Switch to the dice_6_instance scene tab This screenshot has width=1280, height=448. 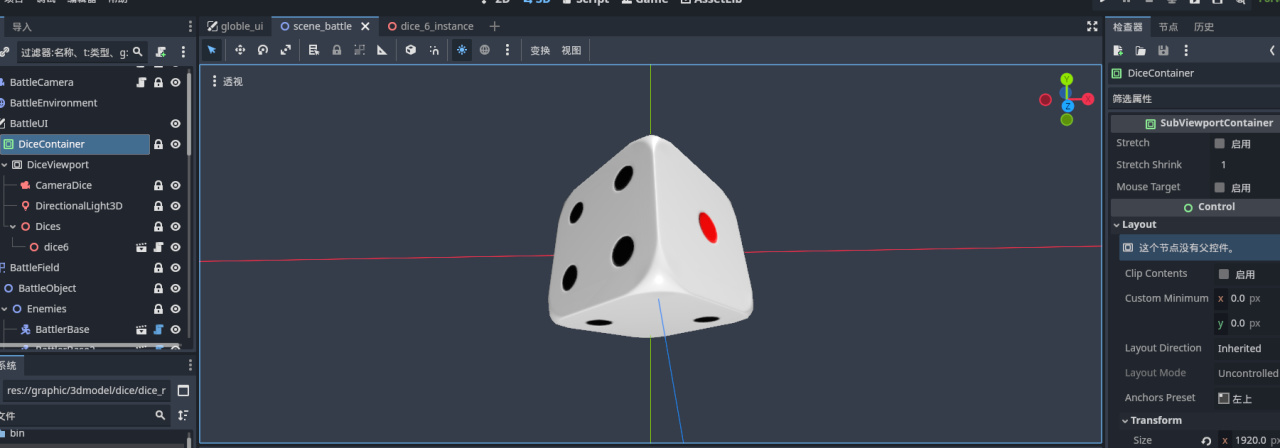(x=437, y=26)
